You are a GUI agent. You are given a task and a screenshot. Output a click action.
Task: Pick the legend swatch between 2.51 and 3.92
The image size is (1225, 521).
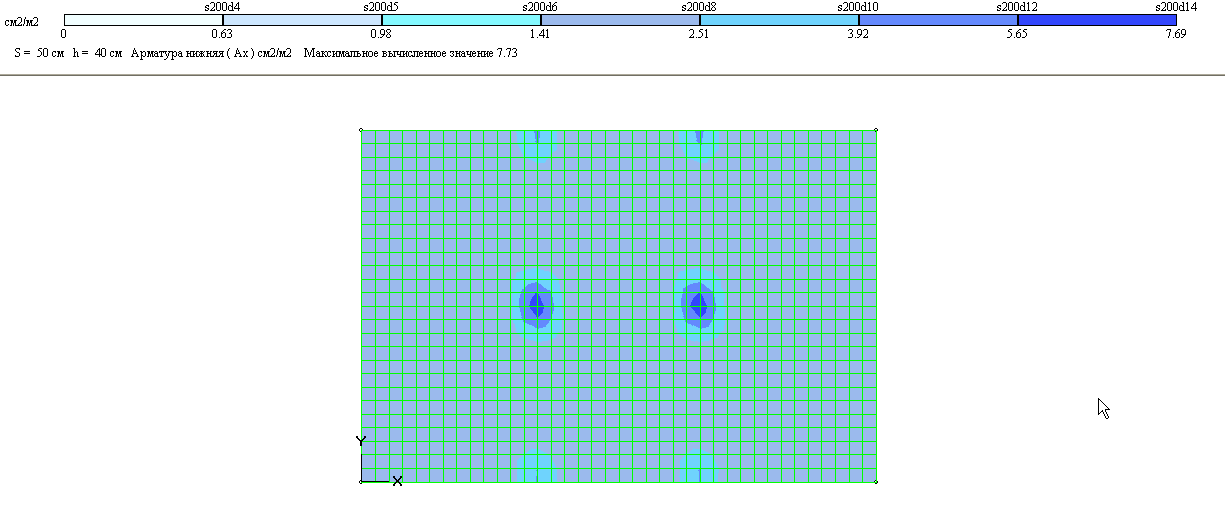[779, 20]
